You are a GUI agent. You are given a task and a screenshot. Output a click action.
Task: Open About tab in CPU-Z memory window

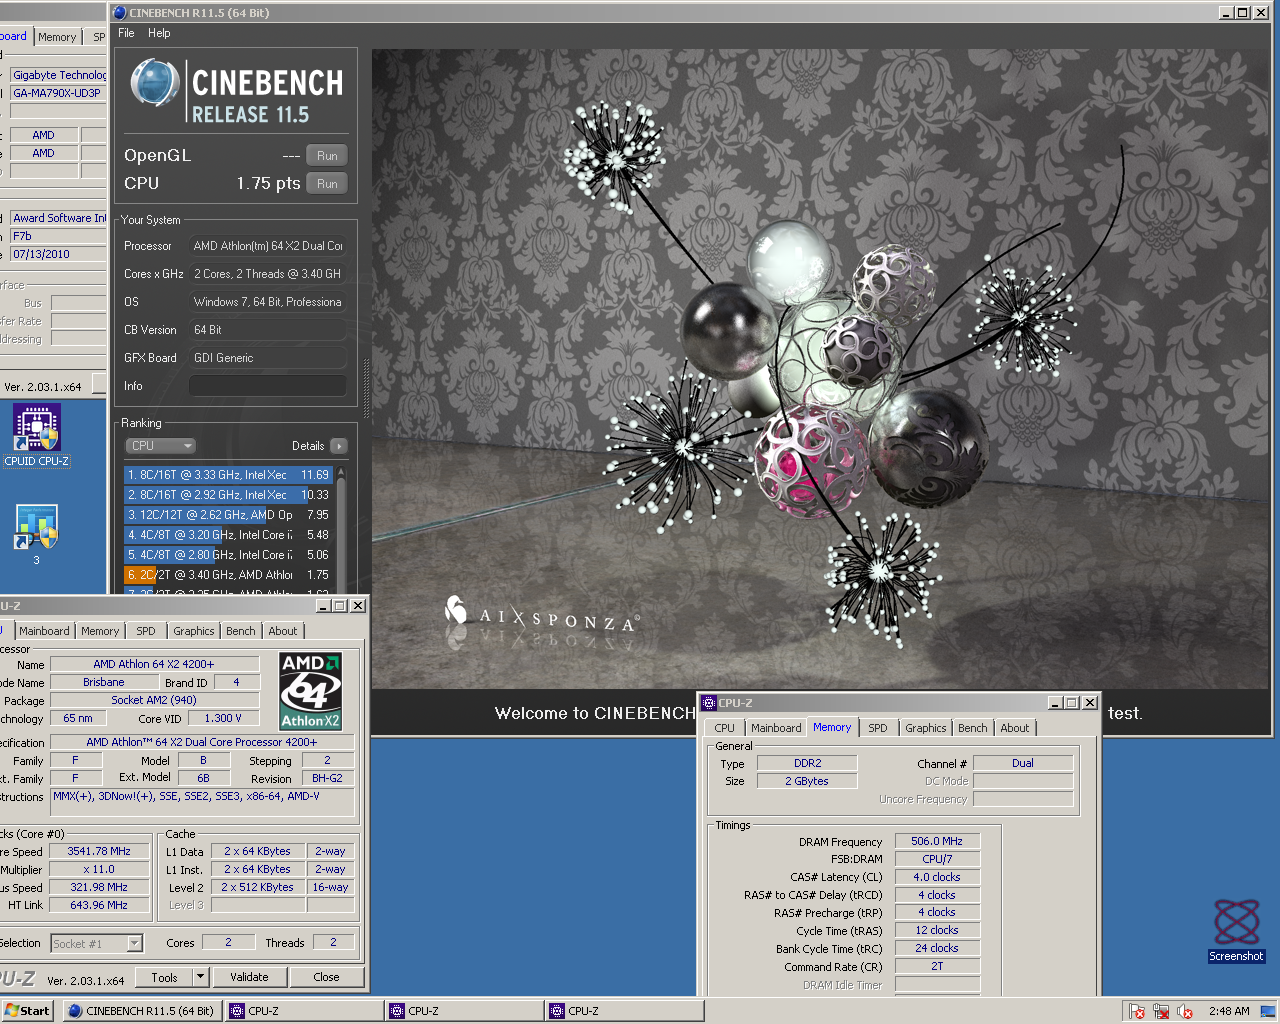pos(1014,728)
